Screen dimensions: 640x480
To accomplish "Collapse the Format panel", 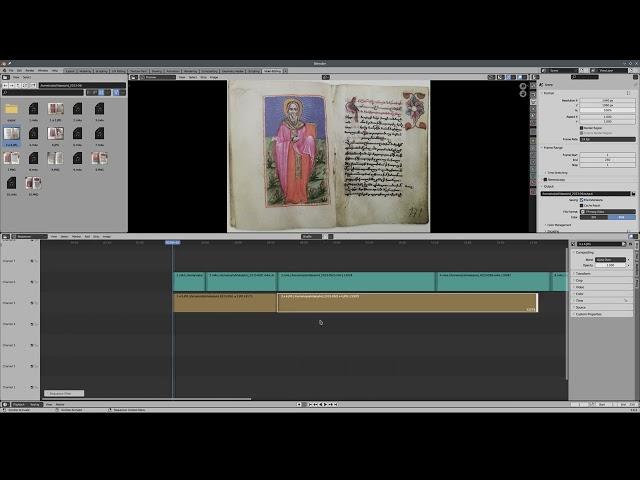I will coord(549,93).
